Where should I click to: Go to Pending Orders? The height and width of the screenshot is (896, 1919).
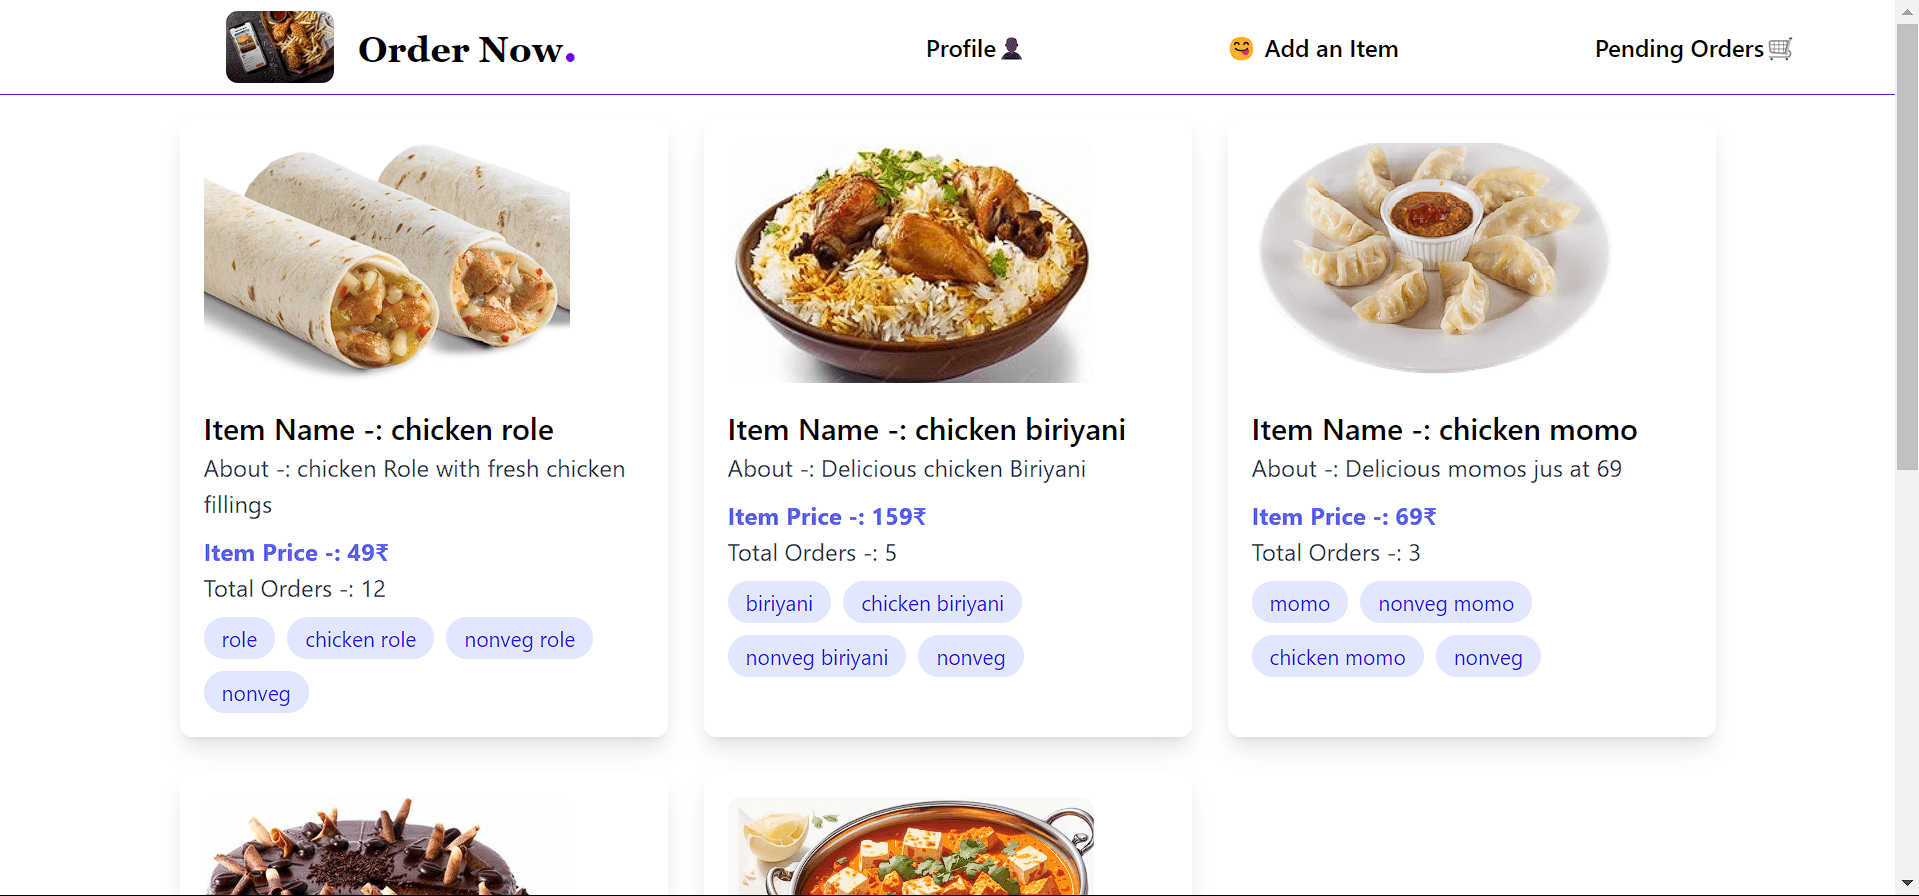[x=1679, y=49]
